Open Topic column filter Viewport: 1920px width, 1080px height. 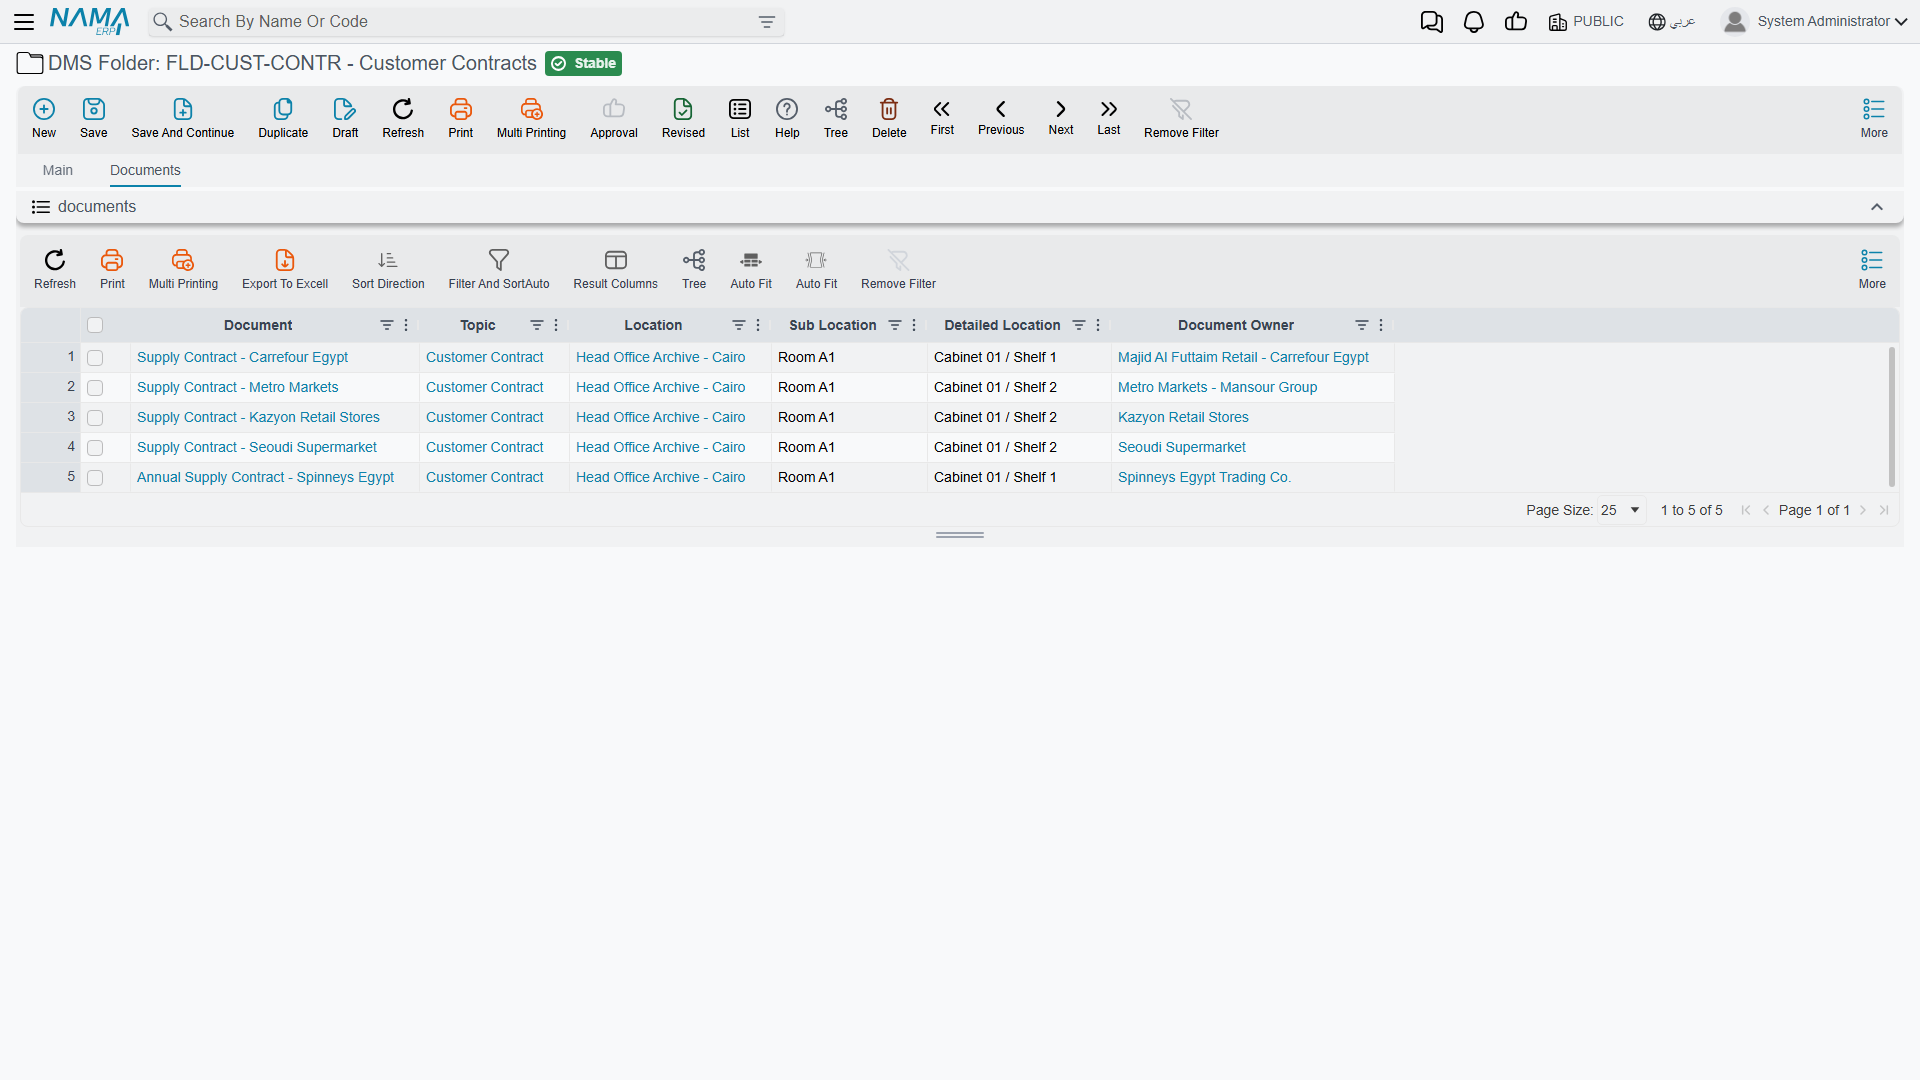537,325
